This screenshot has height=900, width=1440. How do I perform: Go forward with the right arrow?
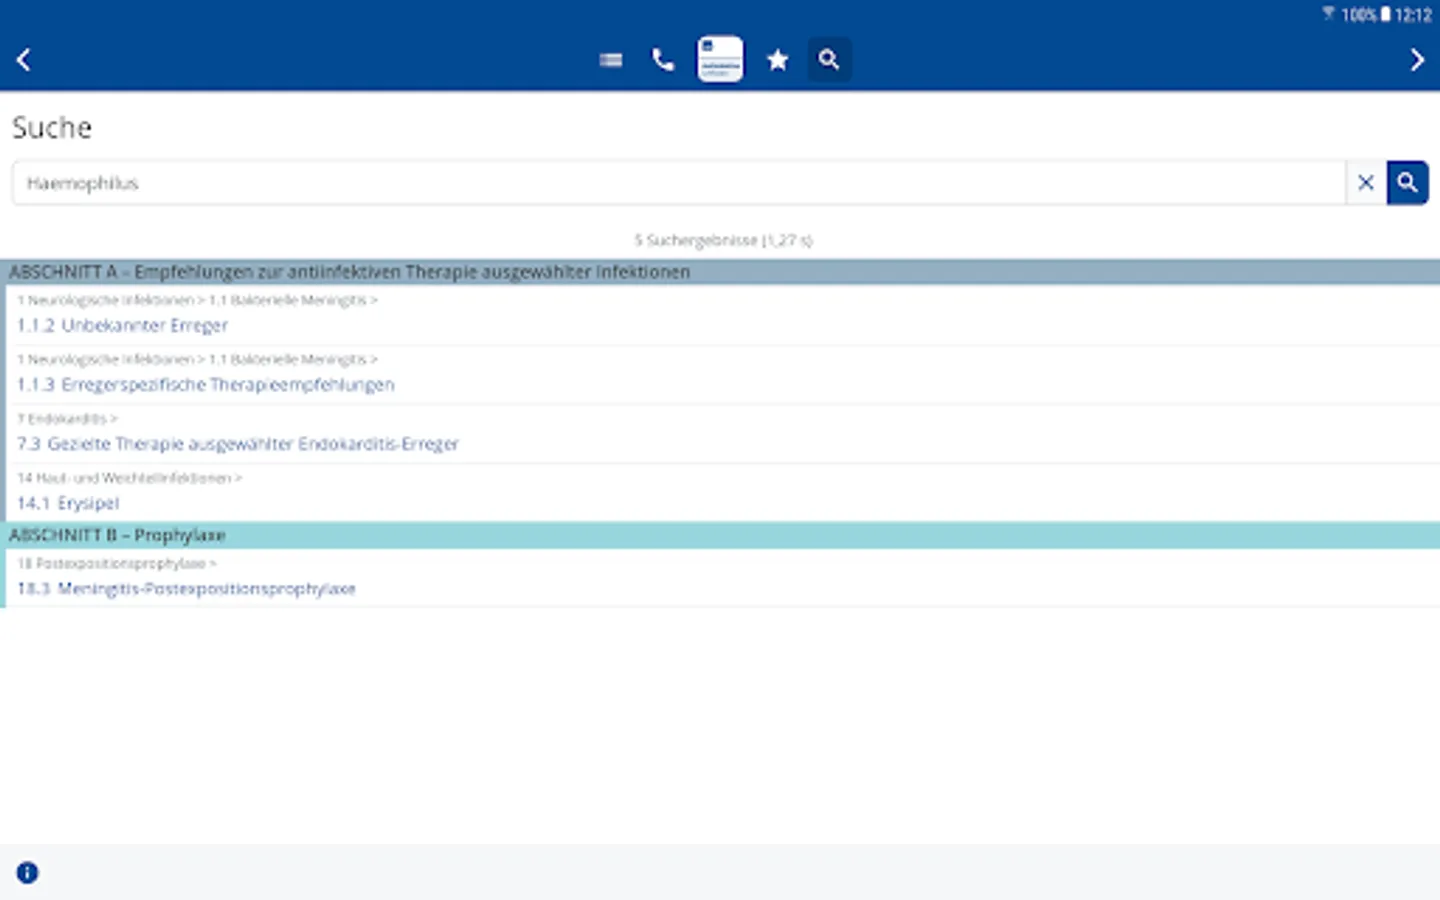coord(1416,60)
